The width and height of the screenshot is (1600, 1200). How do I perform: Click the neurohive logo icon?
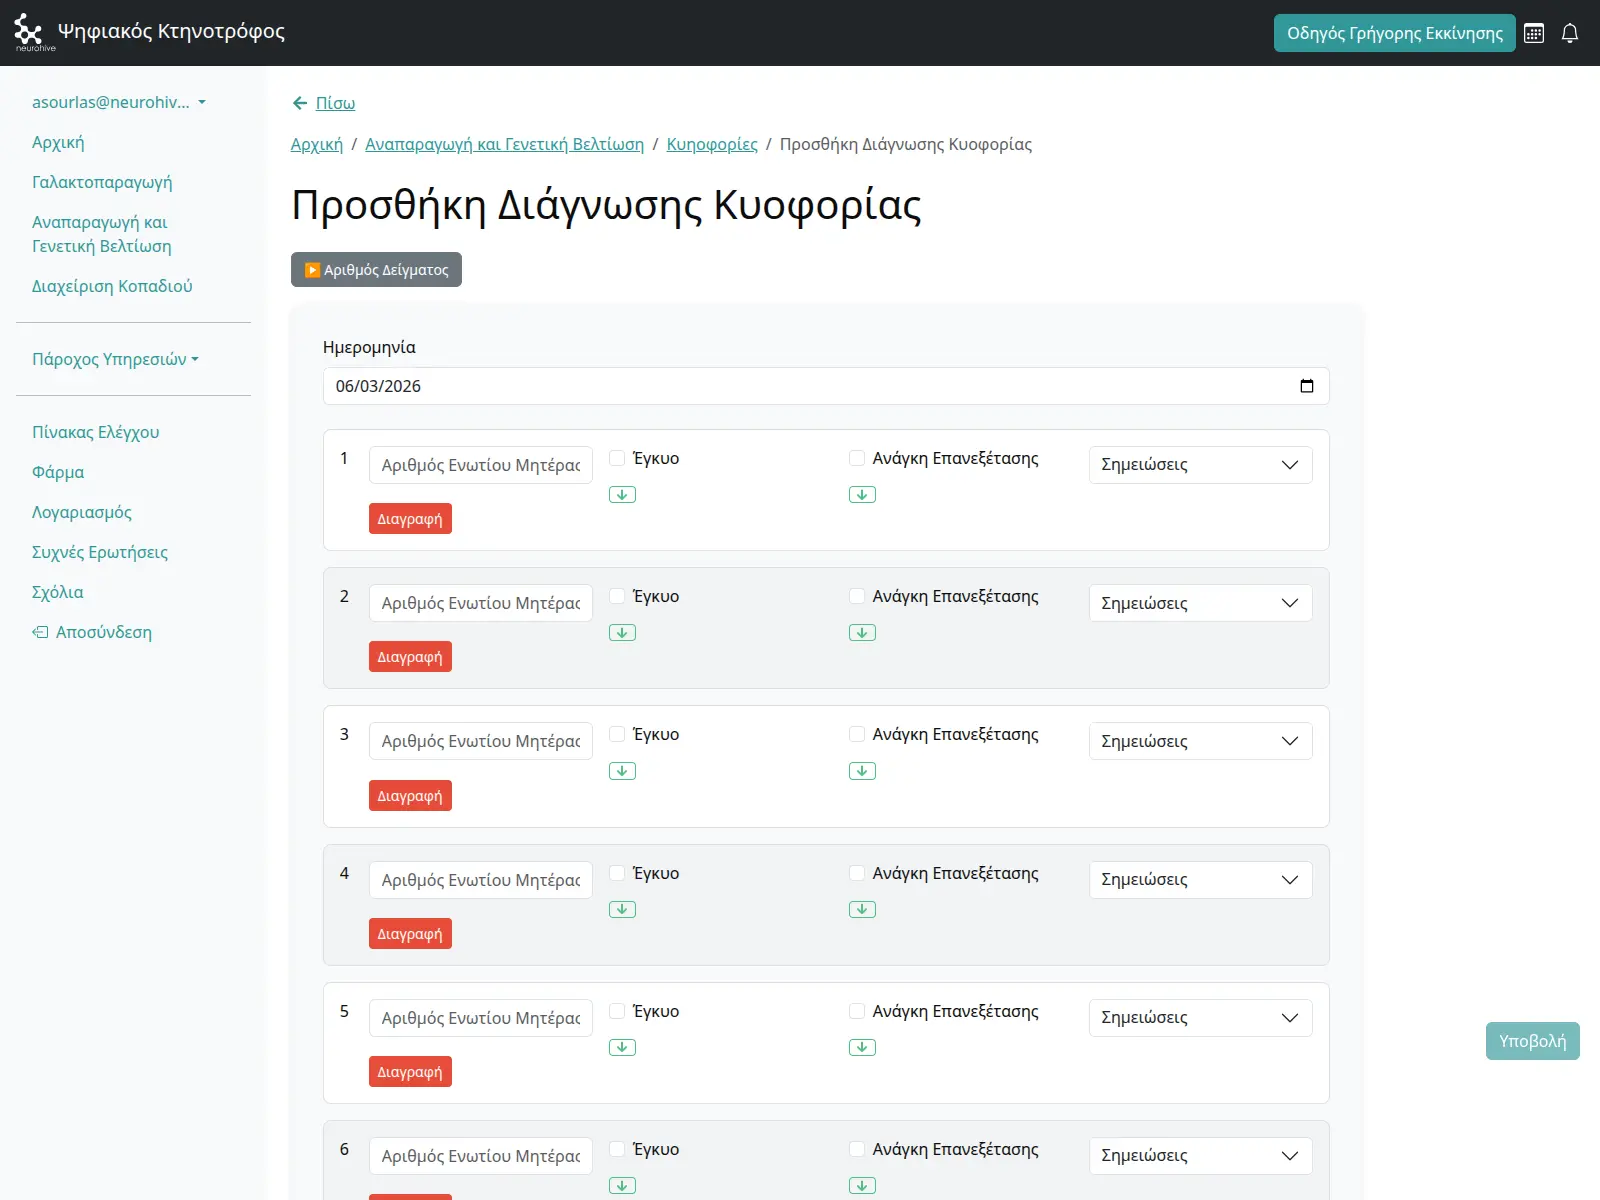click(29, 31)
